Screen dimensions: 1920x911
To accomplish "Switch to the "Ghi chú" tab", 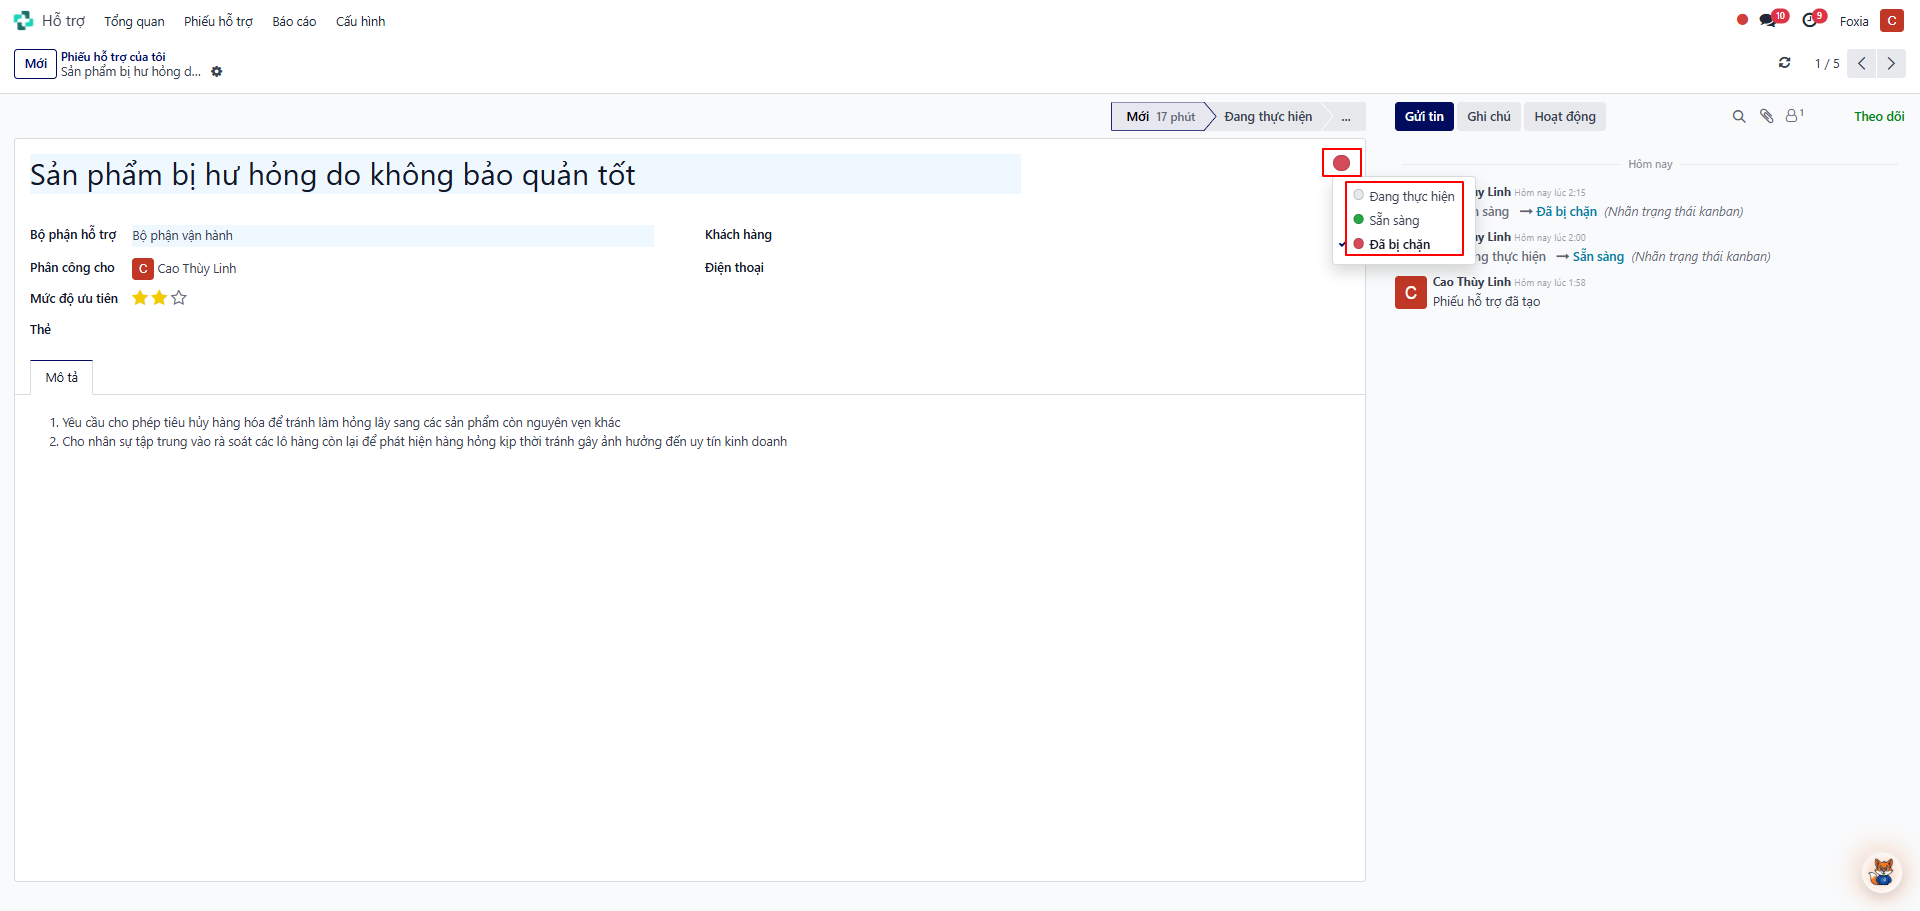I will pos(1488,117).
